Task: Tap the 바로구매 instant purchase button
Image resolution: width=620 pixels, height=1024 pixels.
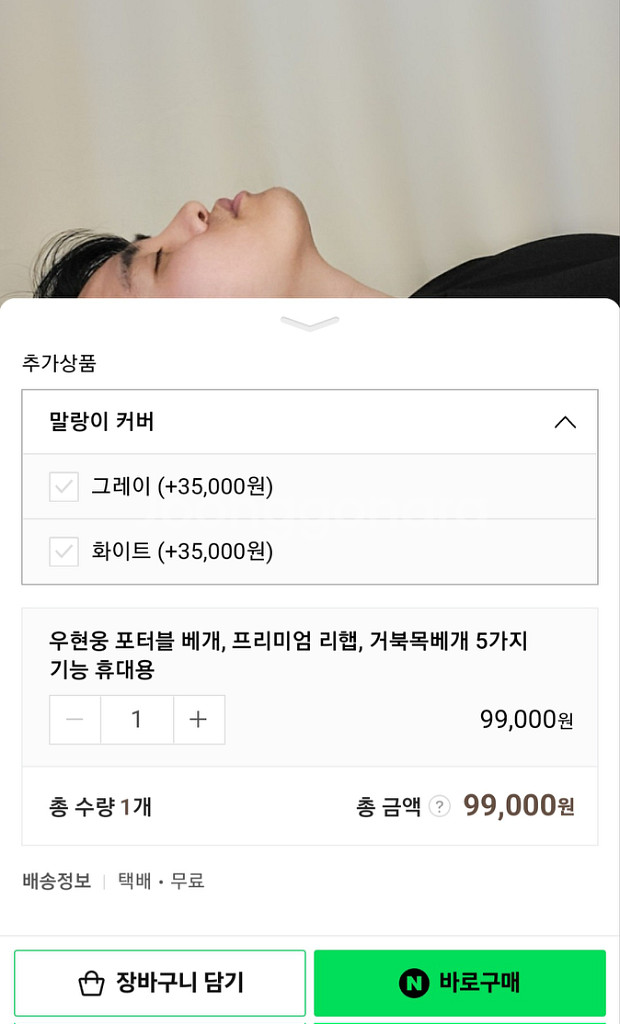Action: pyautogui.click(x=461, y=983)
